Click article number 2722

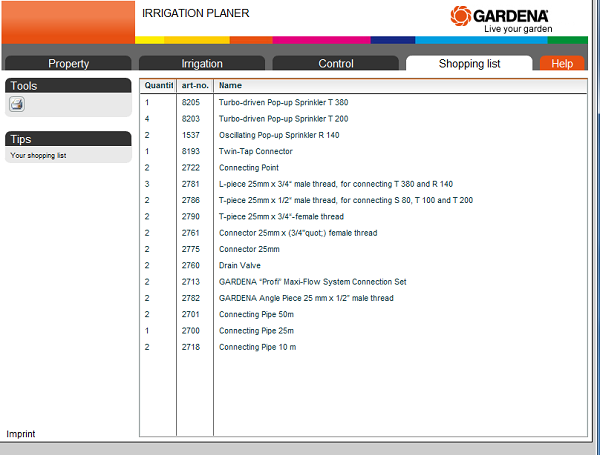(191, 168)
